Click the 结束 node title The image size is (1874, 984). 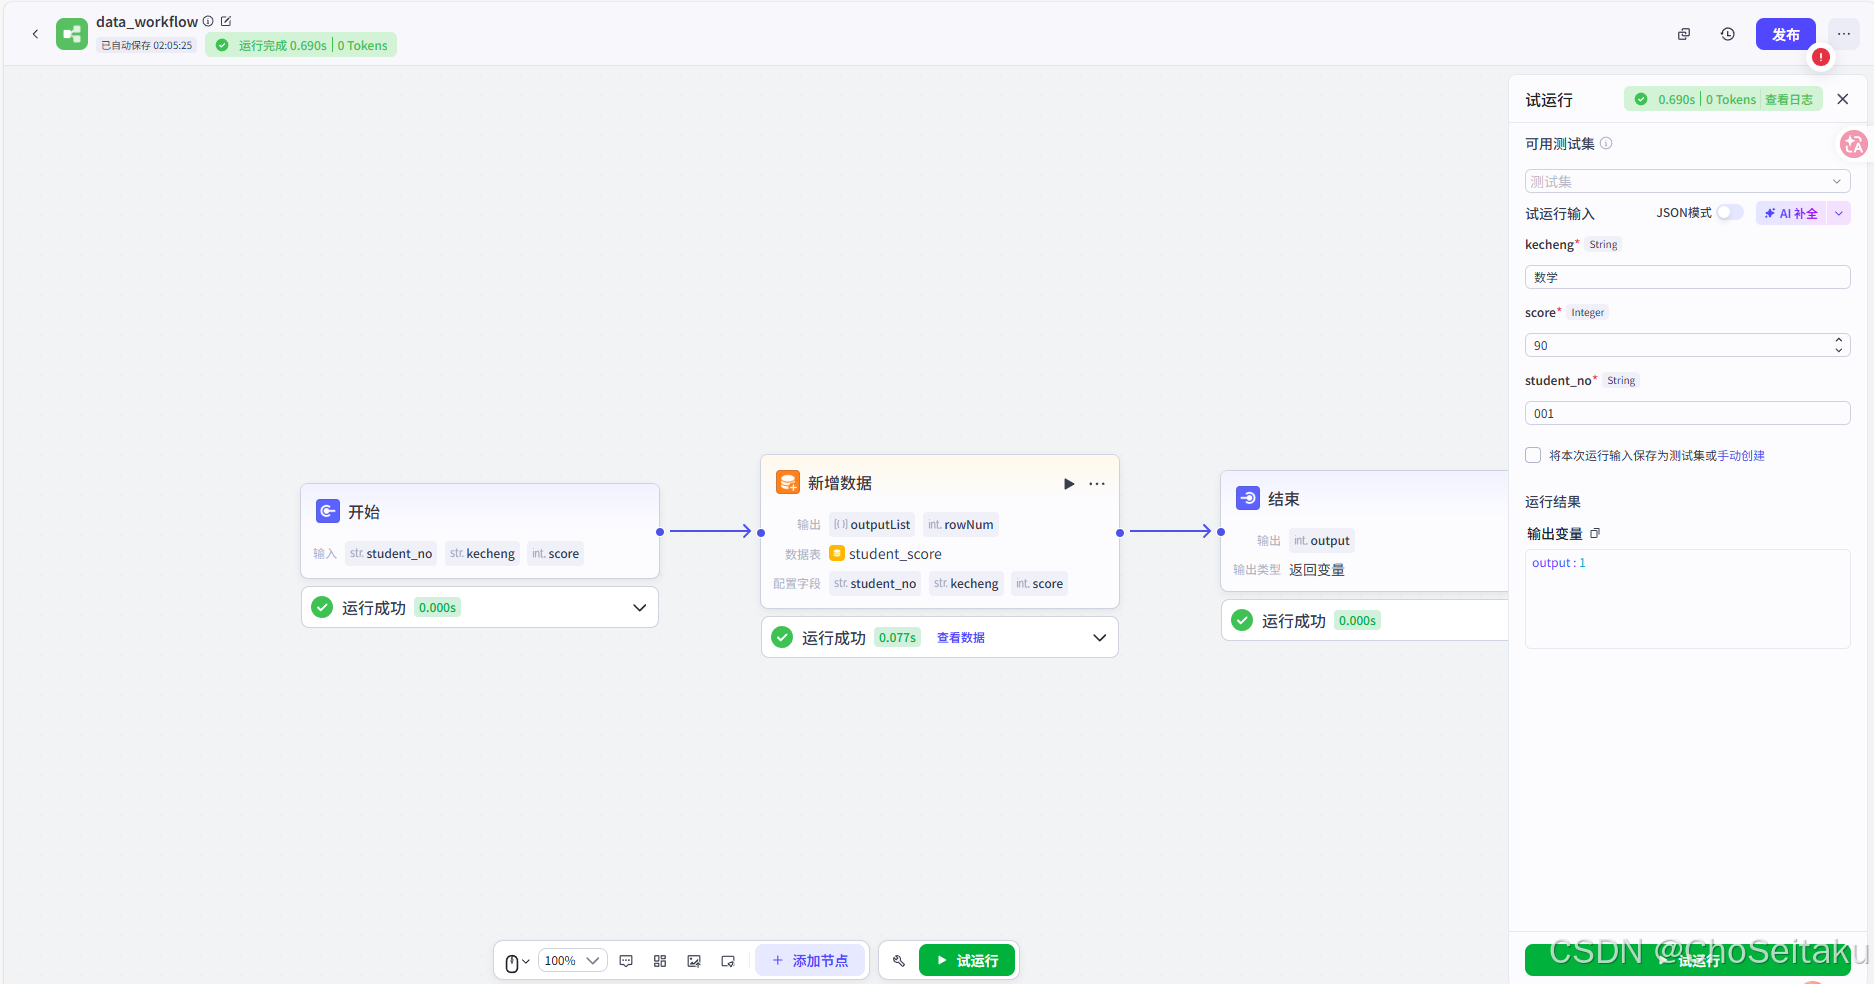1284,498
